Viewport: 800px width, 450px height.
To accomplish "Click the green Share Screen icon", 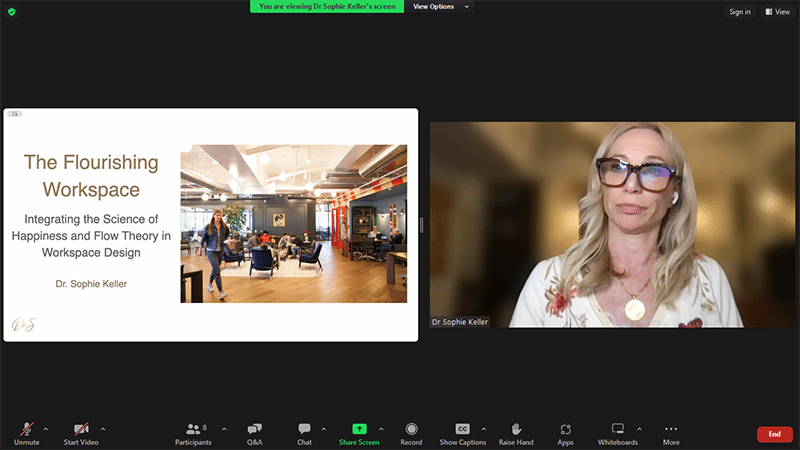I will click(x=359, y=430).
